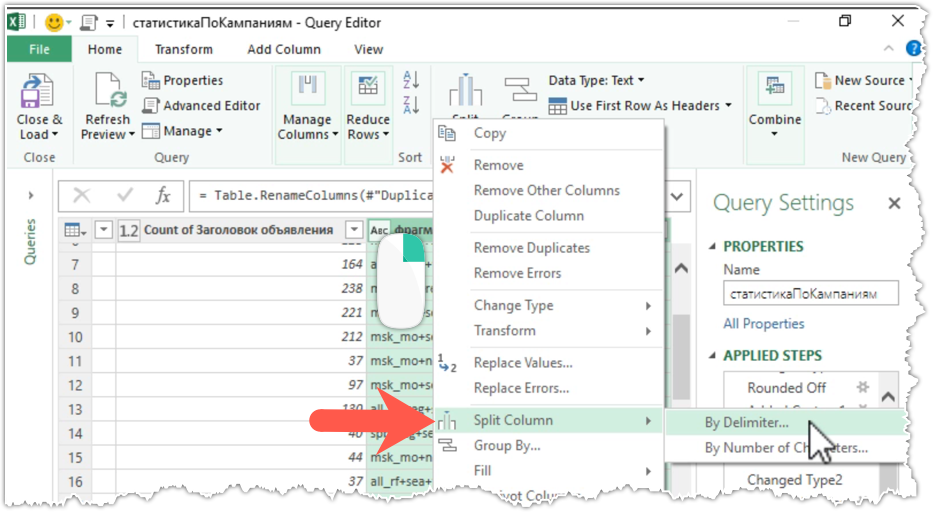The image size is (934, 513).
Task: Switch to the Add Column tab
Action: 284,49
